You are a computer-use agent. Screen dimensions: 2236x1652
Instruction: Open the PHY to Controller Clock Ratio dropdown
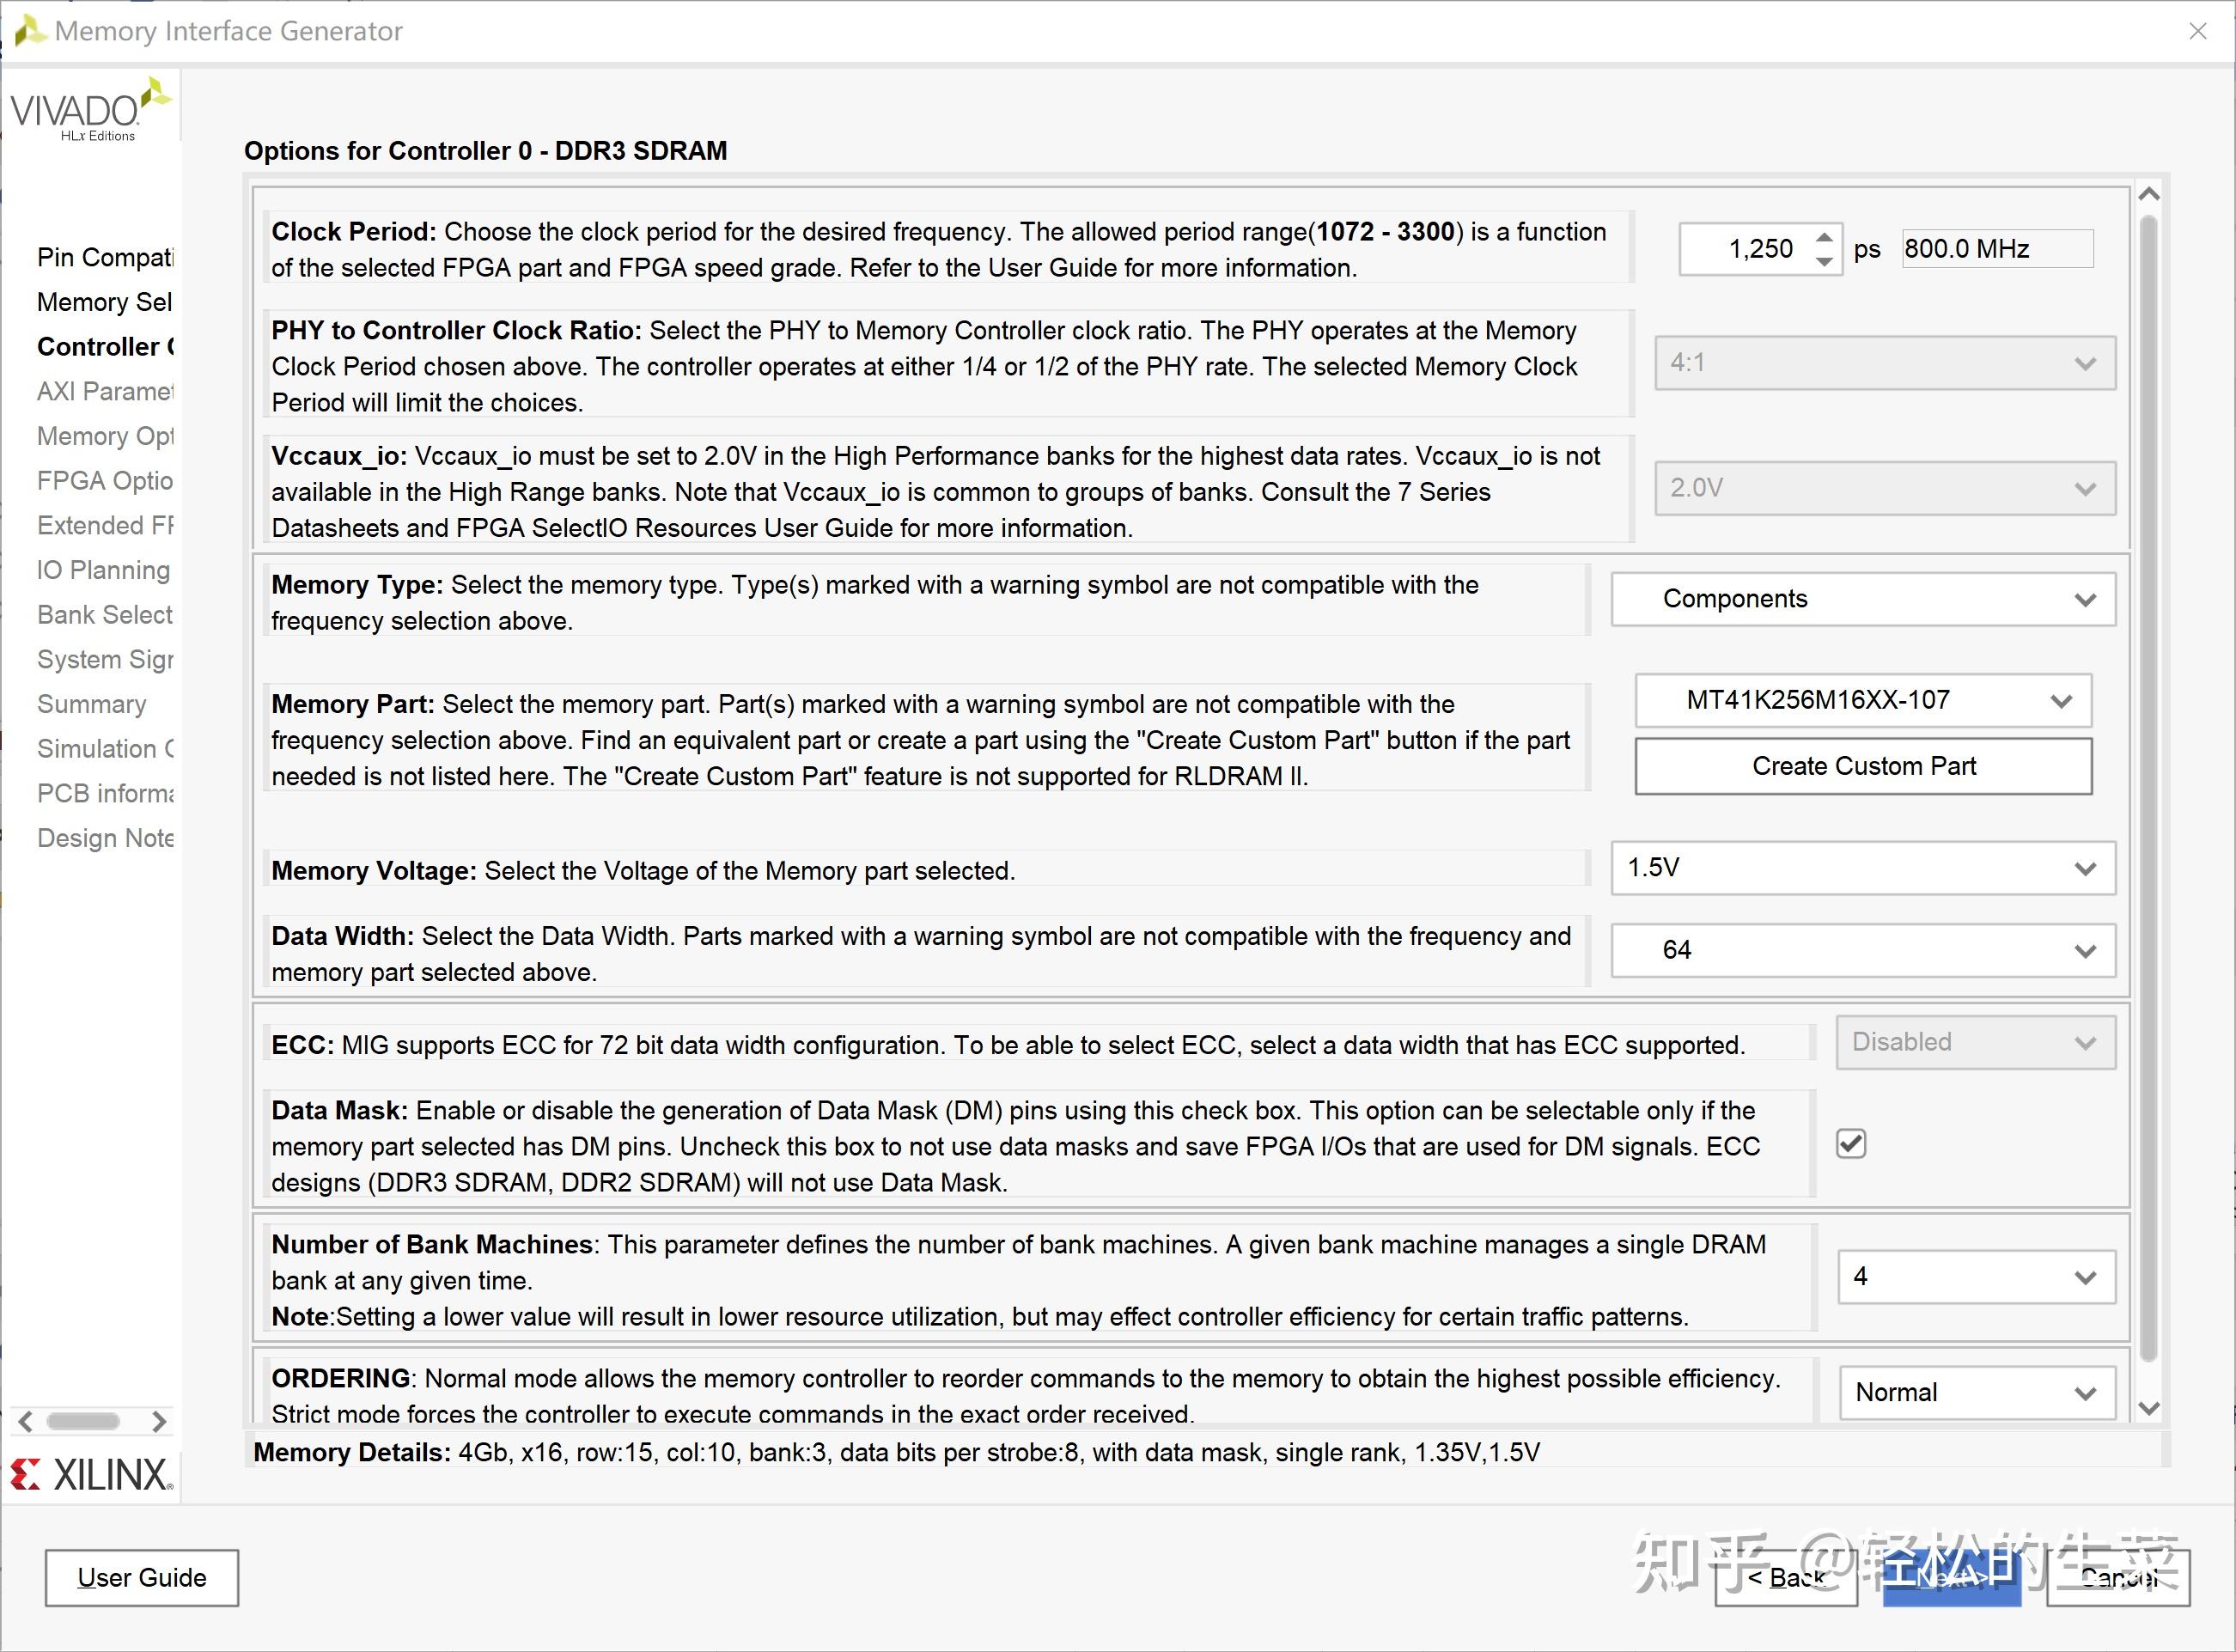(1885, 363)
